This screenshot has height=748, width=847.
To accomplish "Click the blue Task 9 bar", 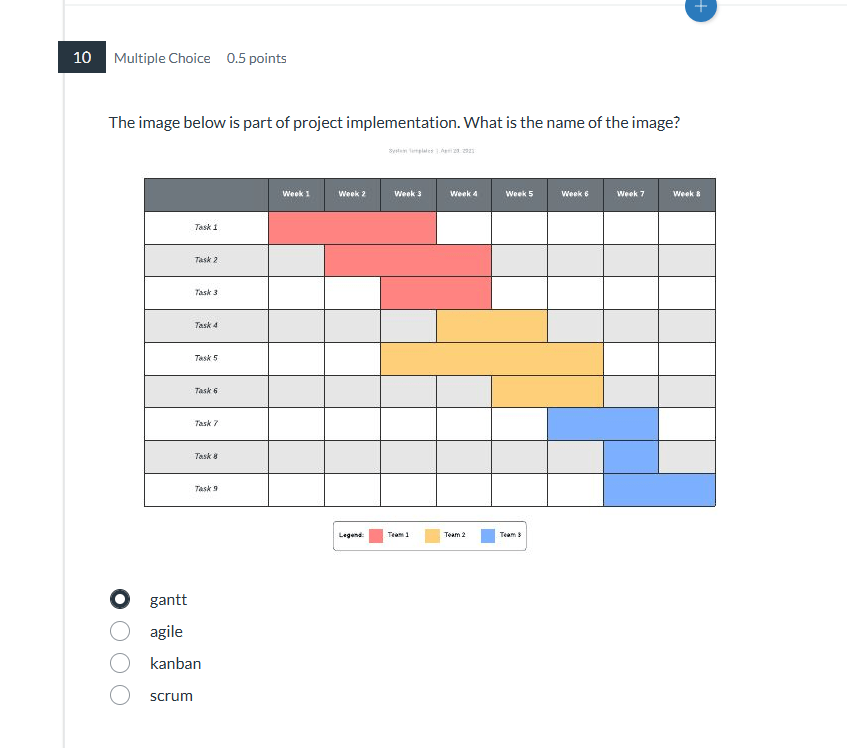I will coord(659,490).
